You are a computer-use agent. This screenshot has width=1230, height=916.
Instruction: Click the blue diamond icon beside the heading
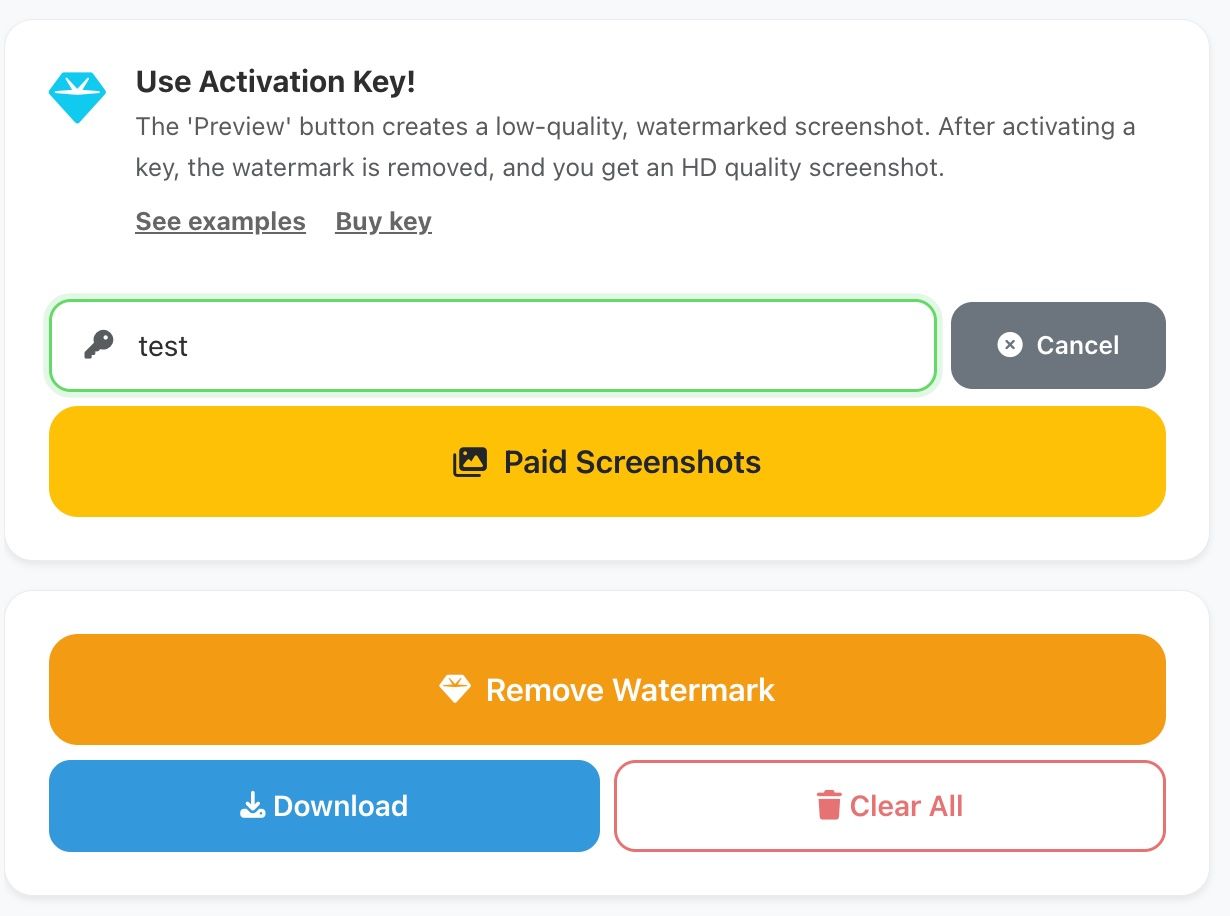tap(77, 96)
